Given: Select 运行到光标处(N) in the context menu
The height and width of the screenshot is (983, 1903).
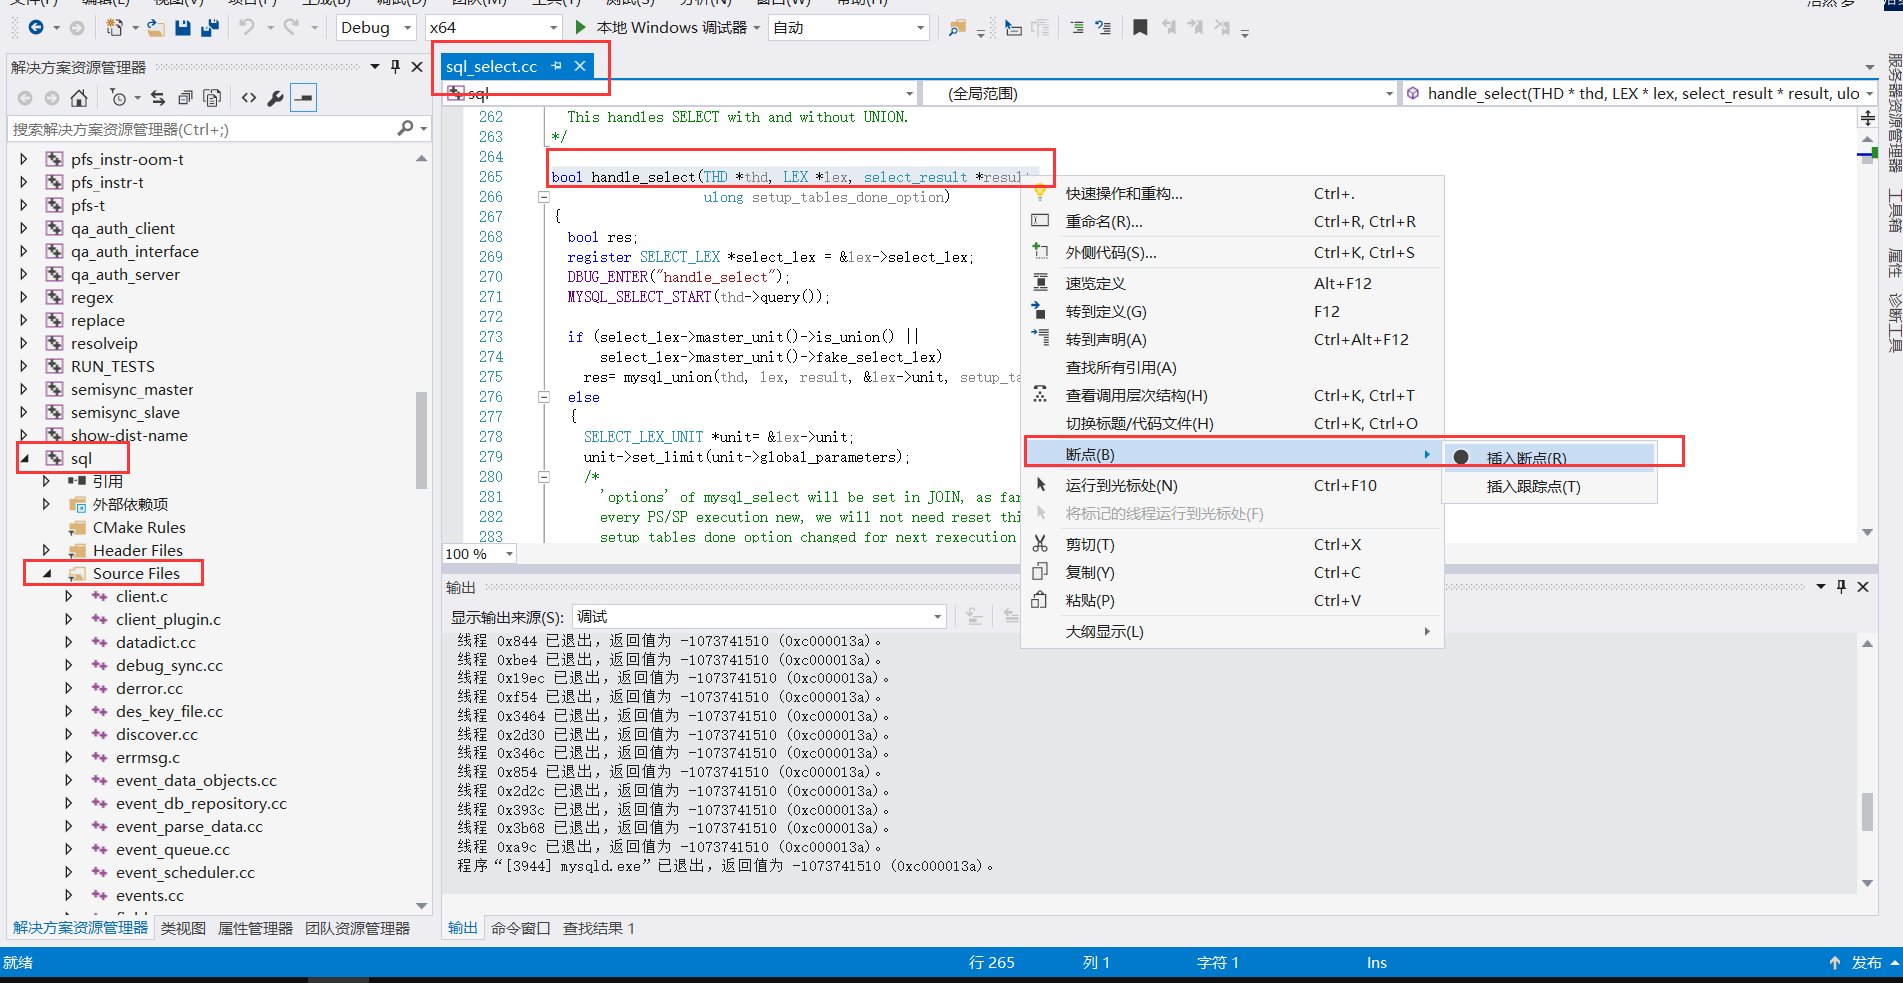Looking at the screenshot, I should pos(1232,486).
